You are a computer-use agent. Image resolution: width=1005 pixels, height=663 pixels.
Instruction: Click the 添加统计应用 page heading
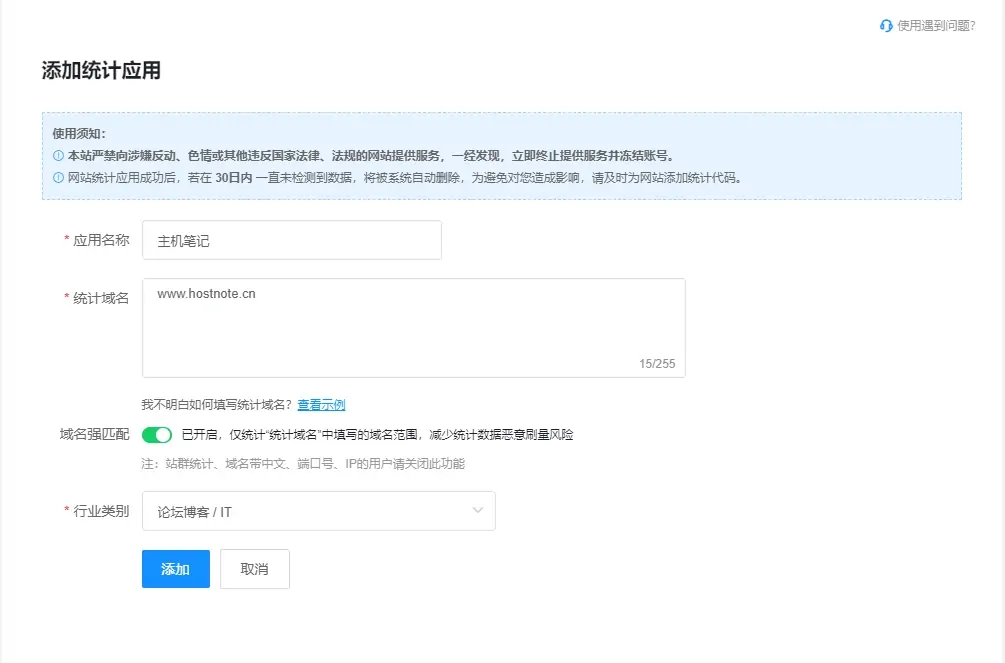tap(101, 71)
